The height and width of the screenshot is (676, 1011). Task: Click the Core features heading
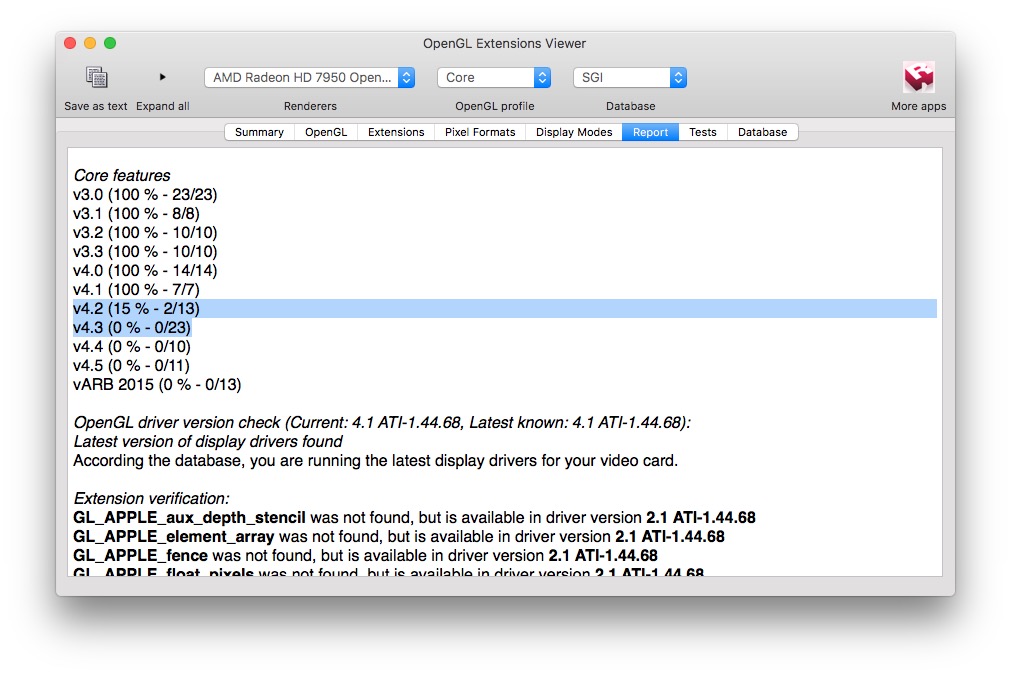point(122,175)
